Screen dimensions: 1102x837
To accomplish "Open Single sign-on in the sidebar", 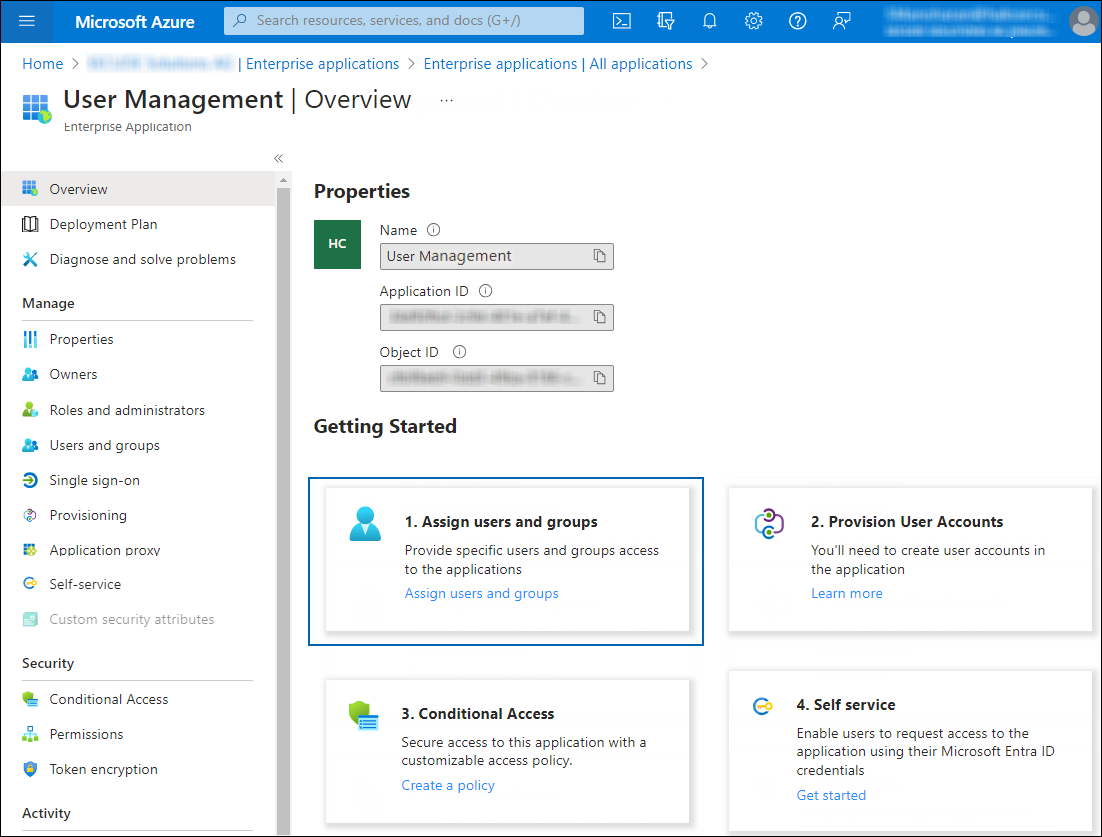I will (94, 480).
